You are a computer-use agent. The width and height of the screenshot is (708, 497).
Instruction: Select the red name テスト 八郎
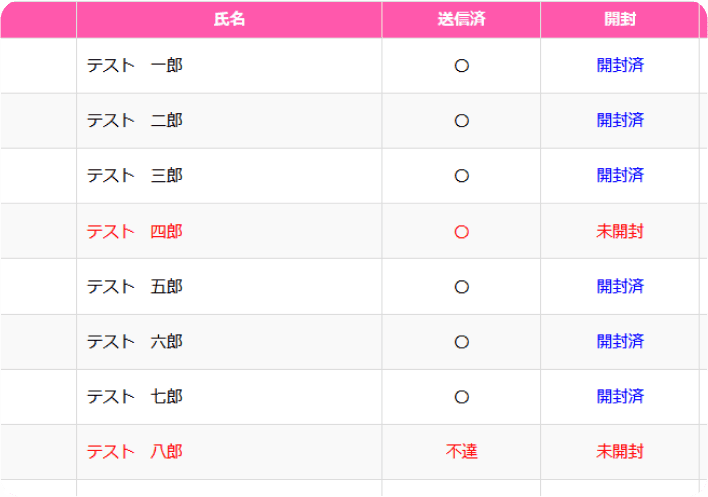coord(135,452)
